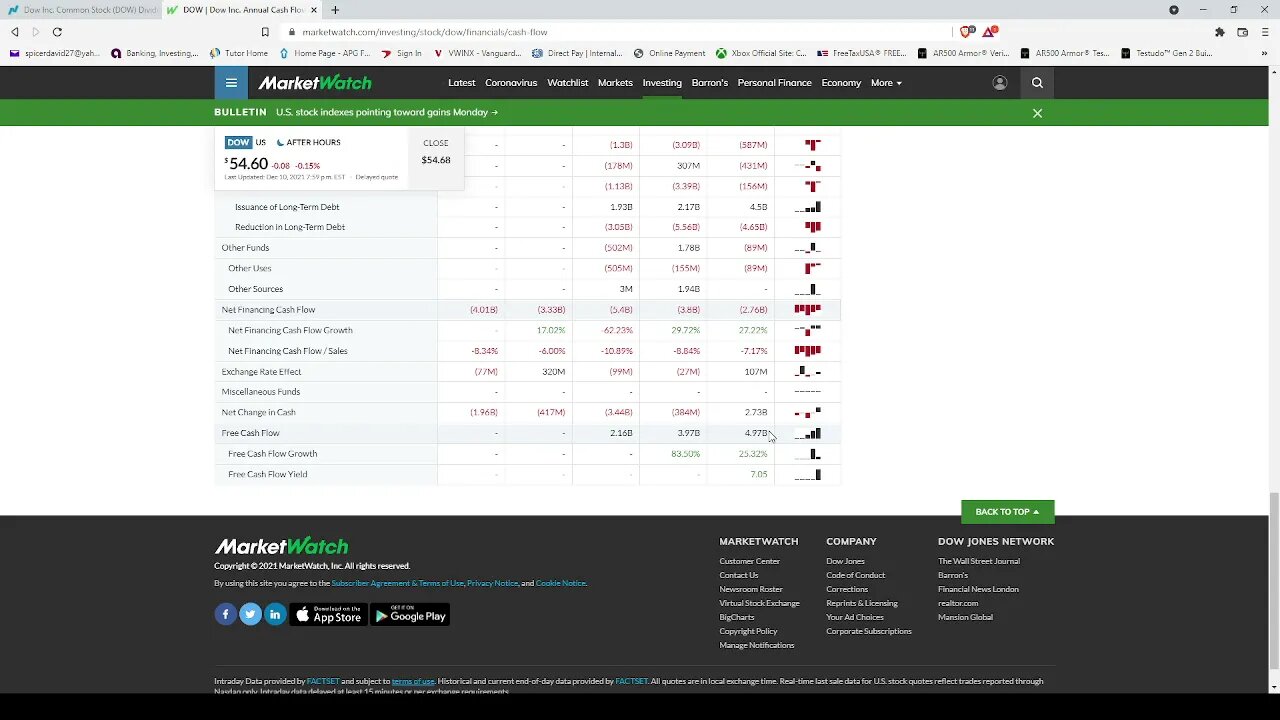Viewport: 1280px width, 720px height.
Task: Open the site search magnifier
Action: pyautogui.click(x=1037, y=83)
